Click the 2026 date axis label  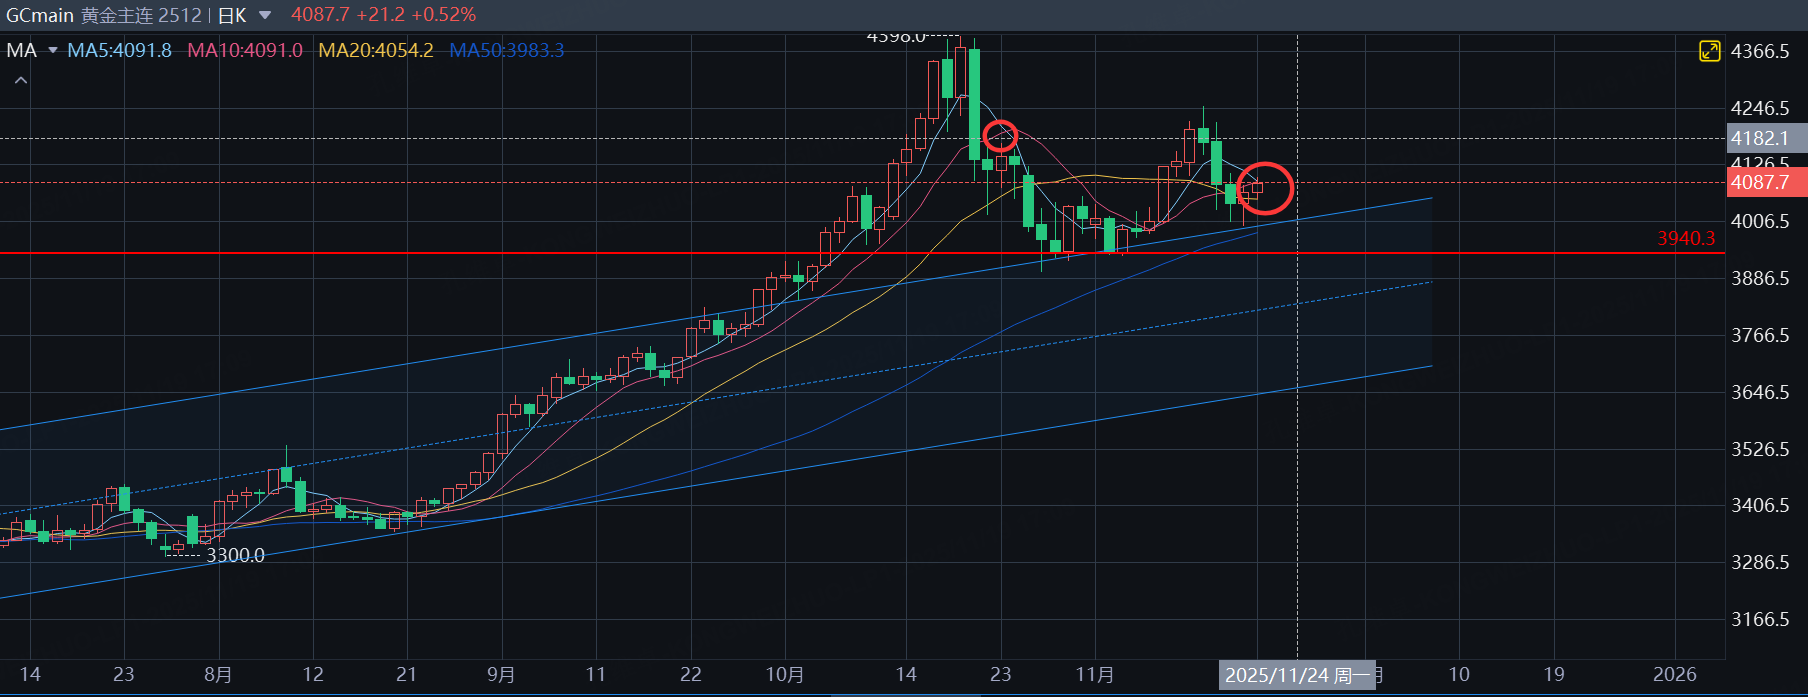[x=1675, y=674]
